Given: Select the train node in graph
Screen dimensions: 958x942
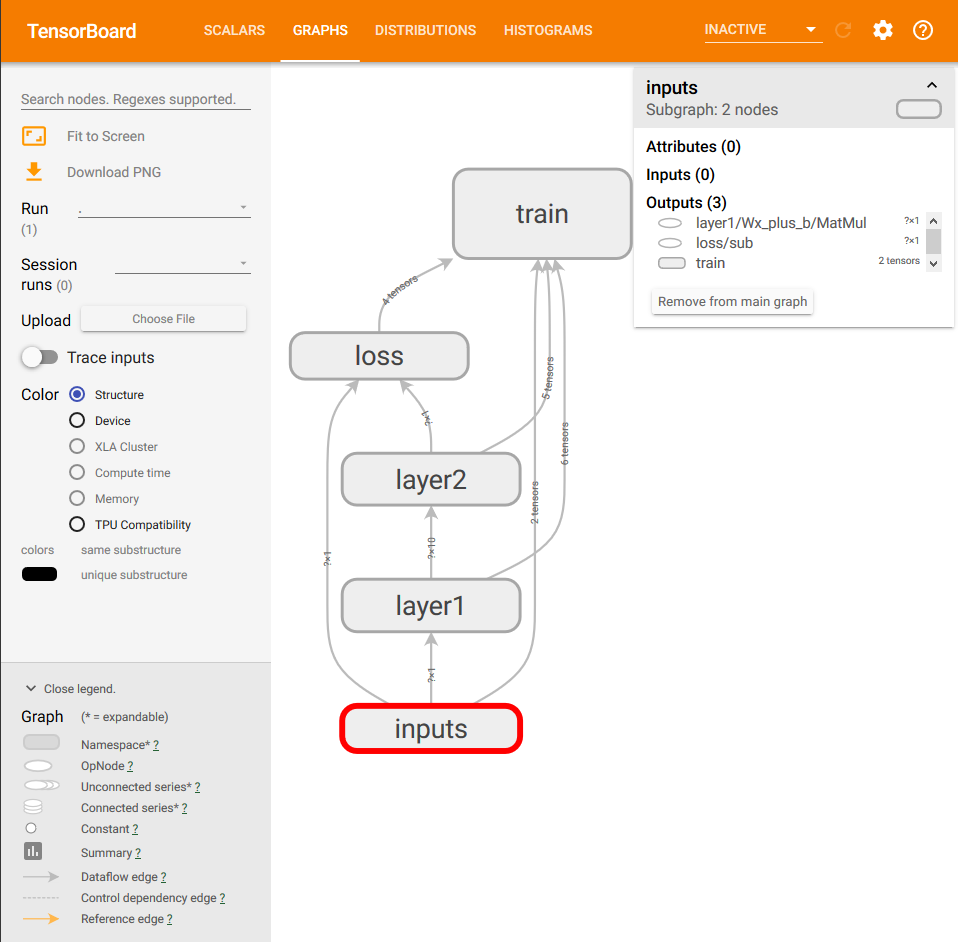Looking at the screenshot, I should click(x=542, y=214).
